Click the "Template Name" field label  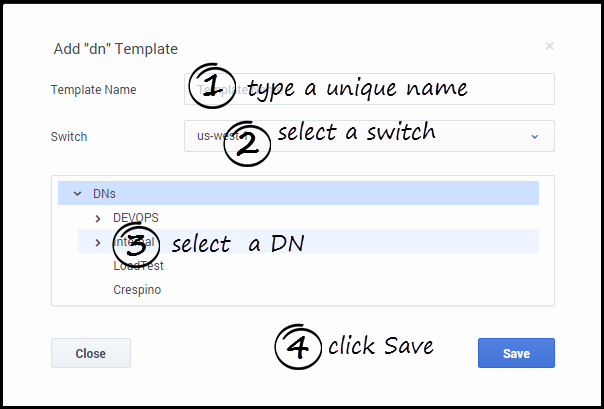click(x=93, y=89)
